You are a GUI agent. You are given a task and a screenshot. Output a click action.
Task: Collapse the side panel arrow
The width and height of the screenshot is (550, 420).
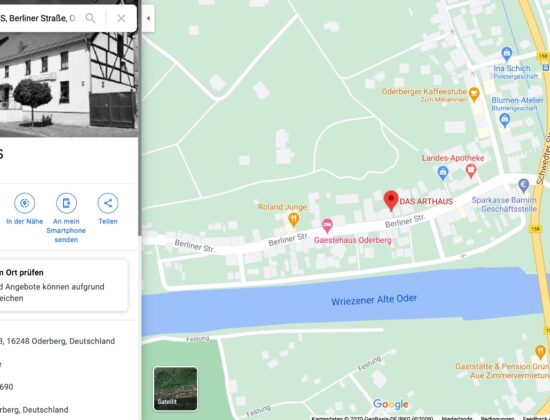pos(148,18)
